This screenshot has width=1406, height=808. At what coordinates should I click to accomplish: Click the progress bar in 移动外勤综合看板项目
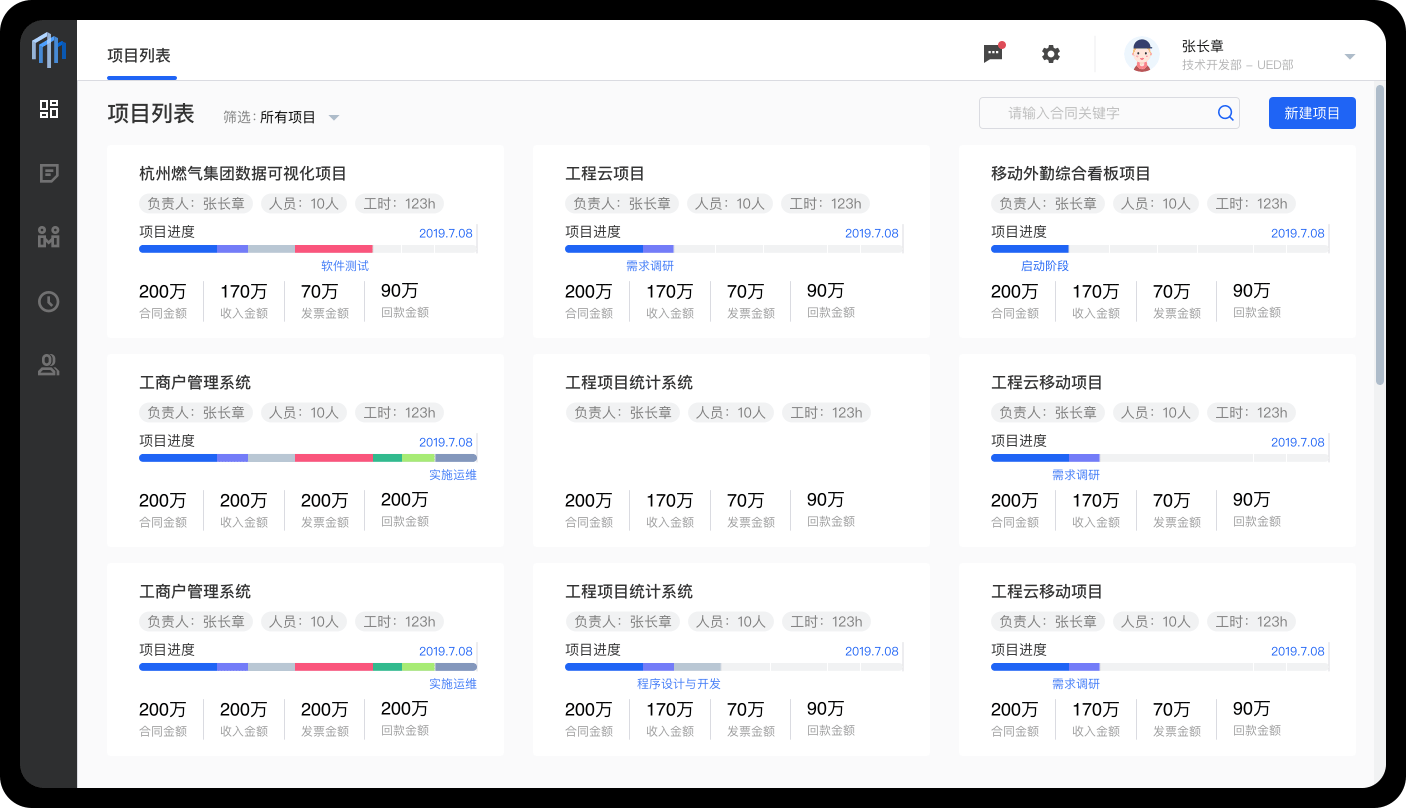pos(1160,248)
